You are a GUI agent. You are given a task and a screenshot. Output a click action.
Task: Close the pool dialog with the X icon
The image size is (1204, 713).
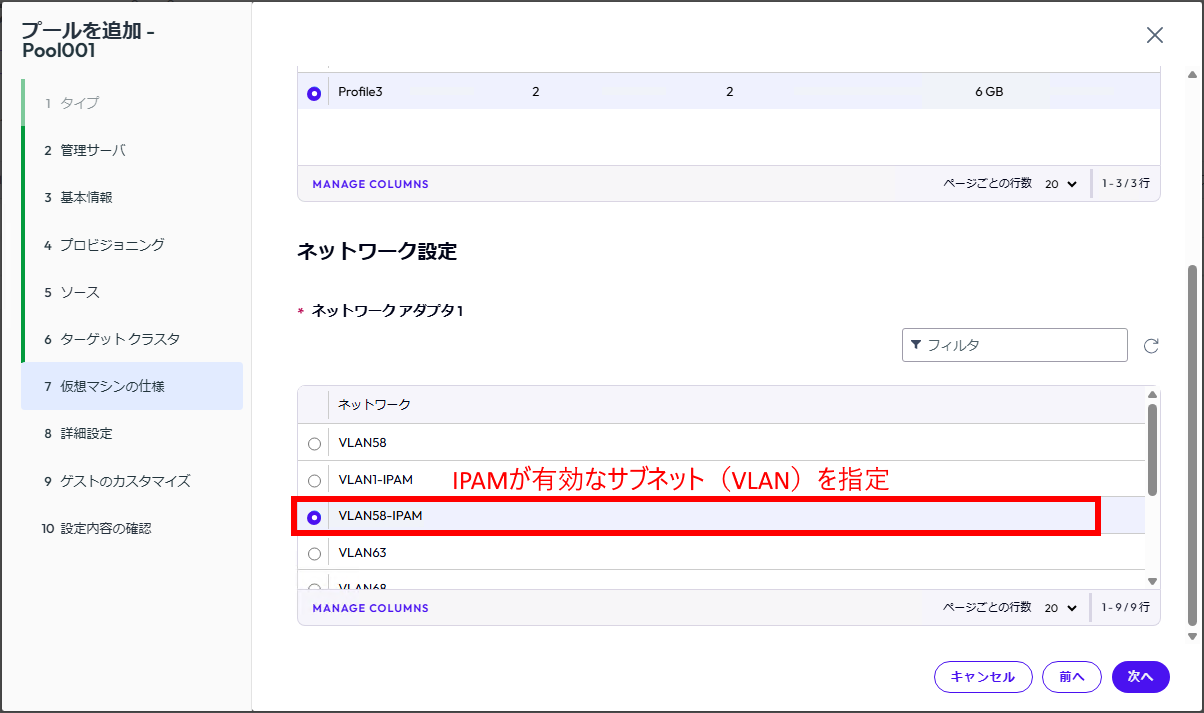[1155, 36]
